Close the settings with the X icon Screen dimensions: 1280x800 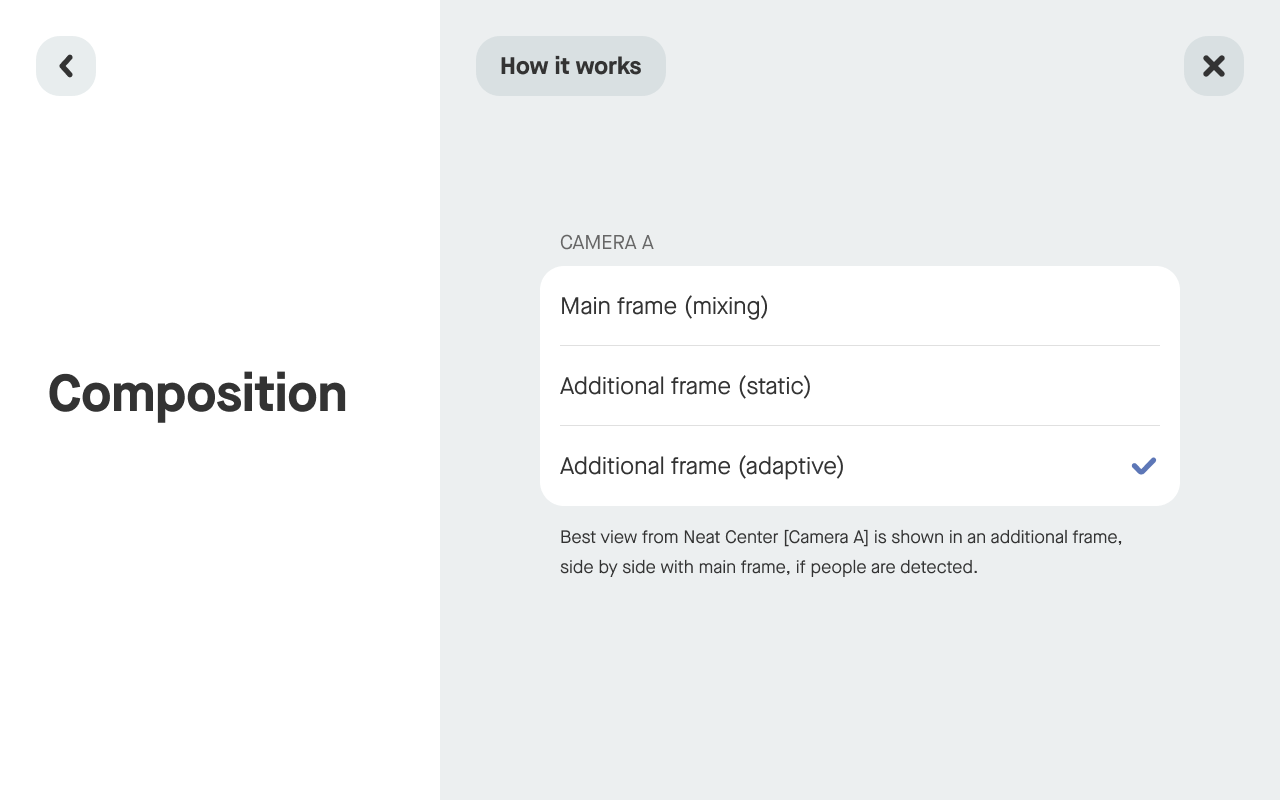pos(1213,66)
